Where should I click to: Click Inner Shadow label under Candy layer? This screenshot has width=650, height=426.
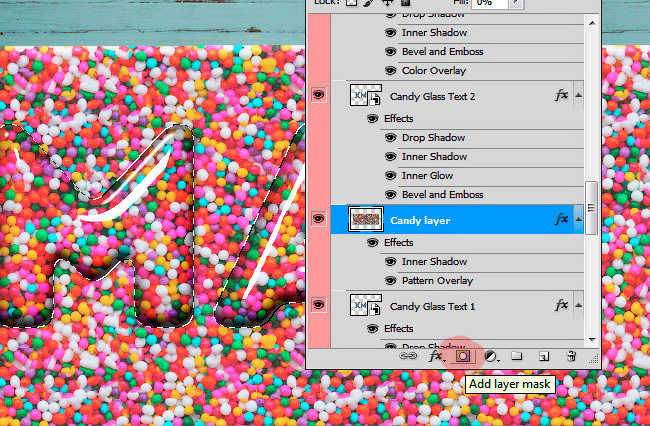[434, 262]
